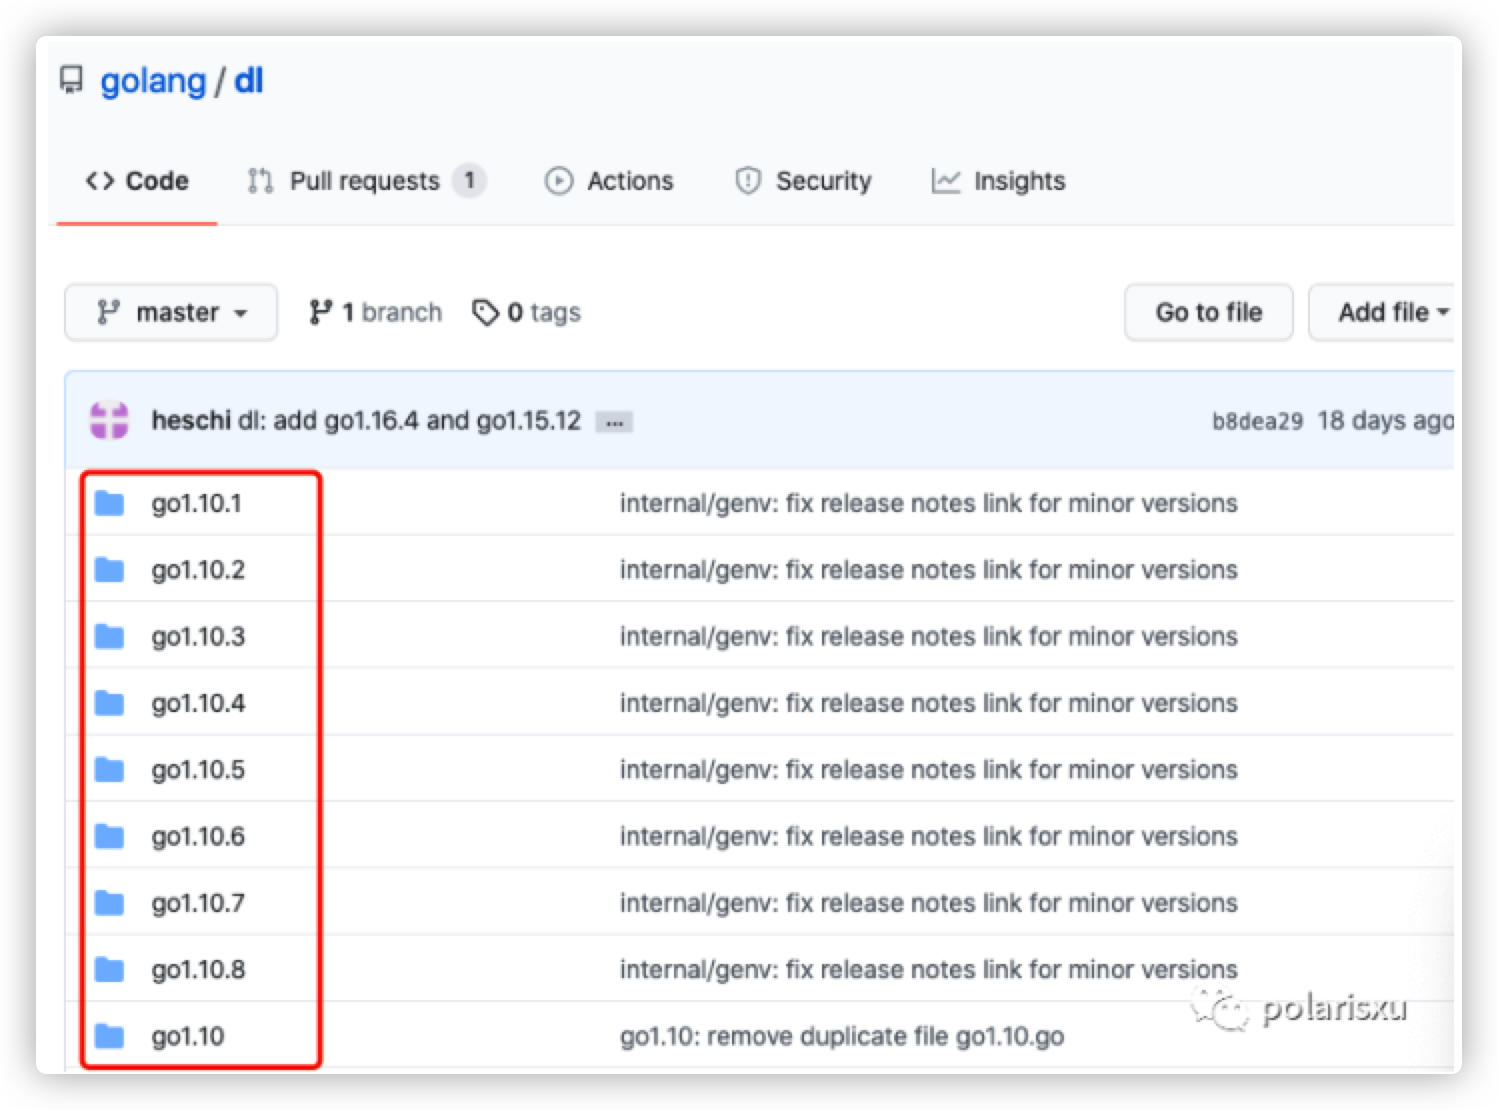Screen dimensions: 1498x1110
Task: Open commit hash b8dea29
Action: pos(1257,421)
